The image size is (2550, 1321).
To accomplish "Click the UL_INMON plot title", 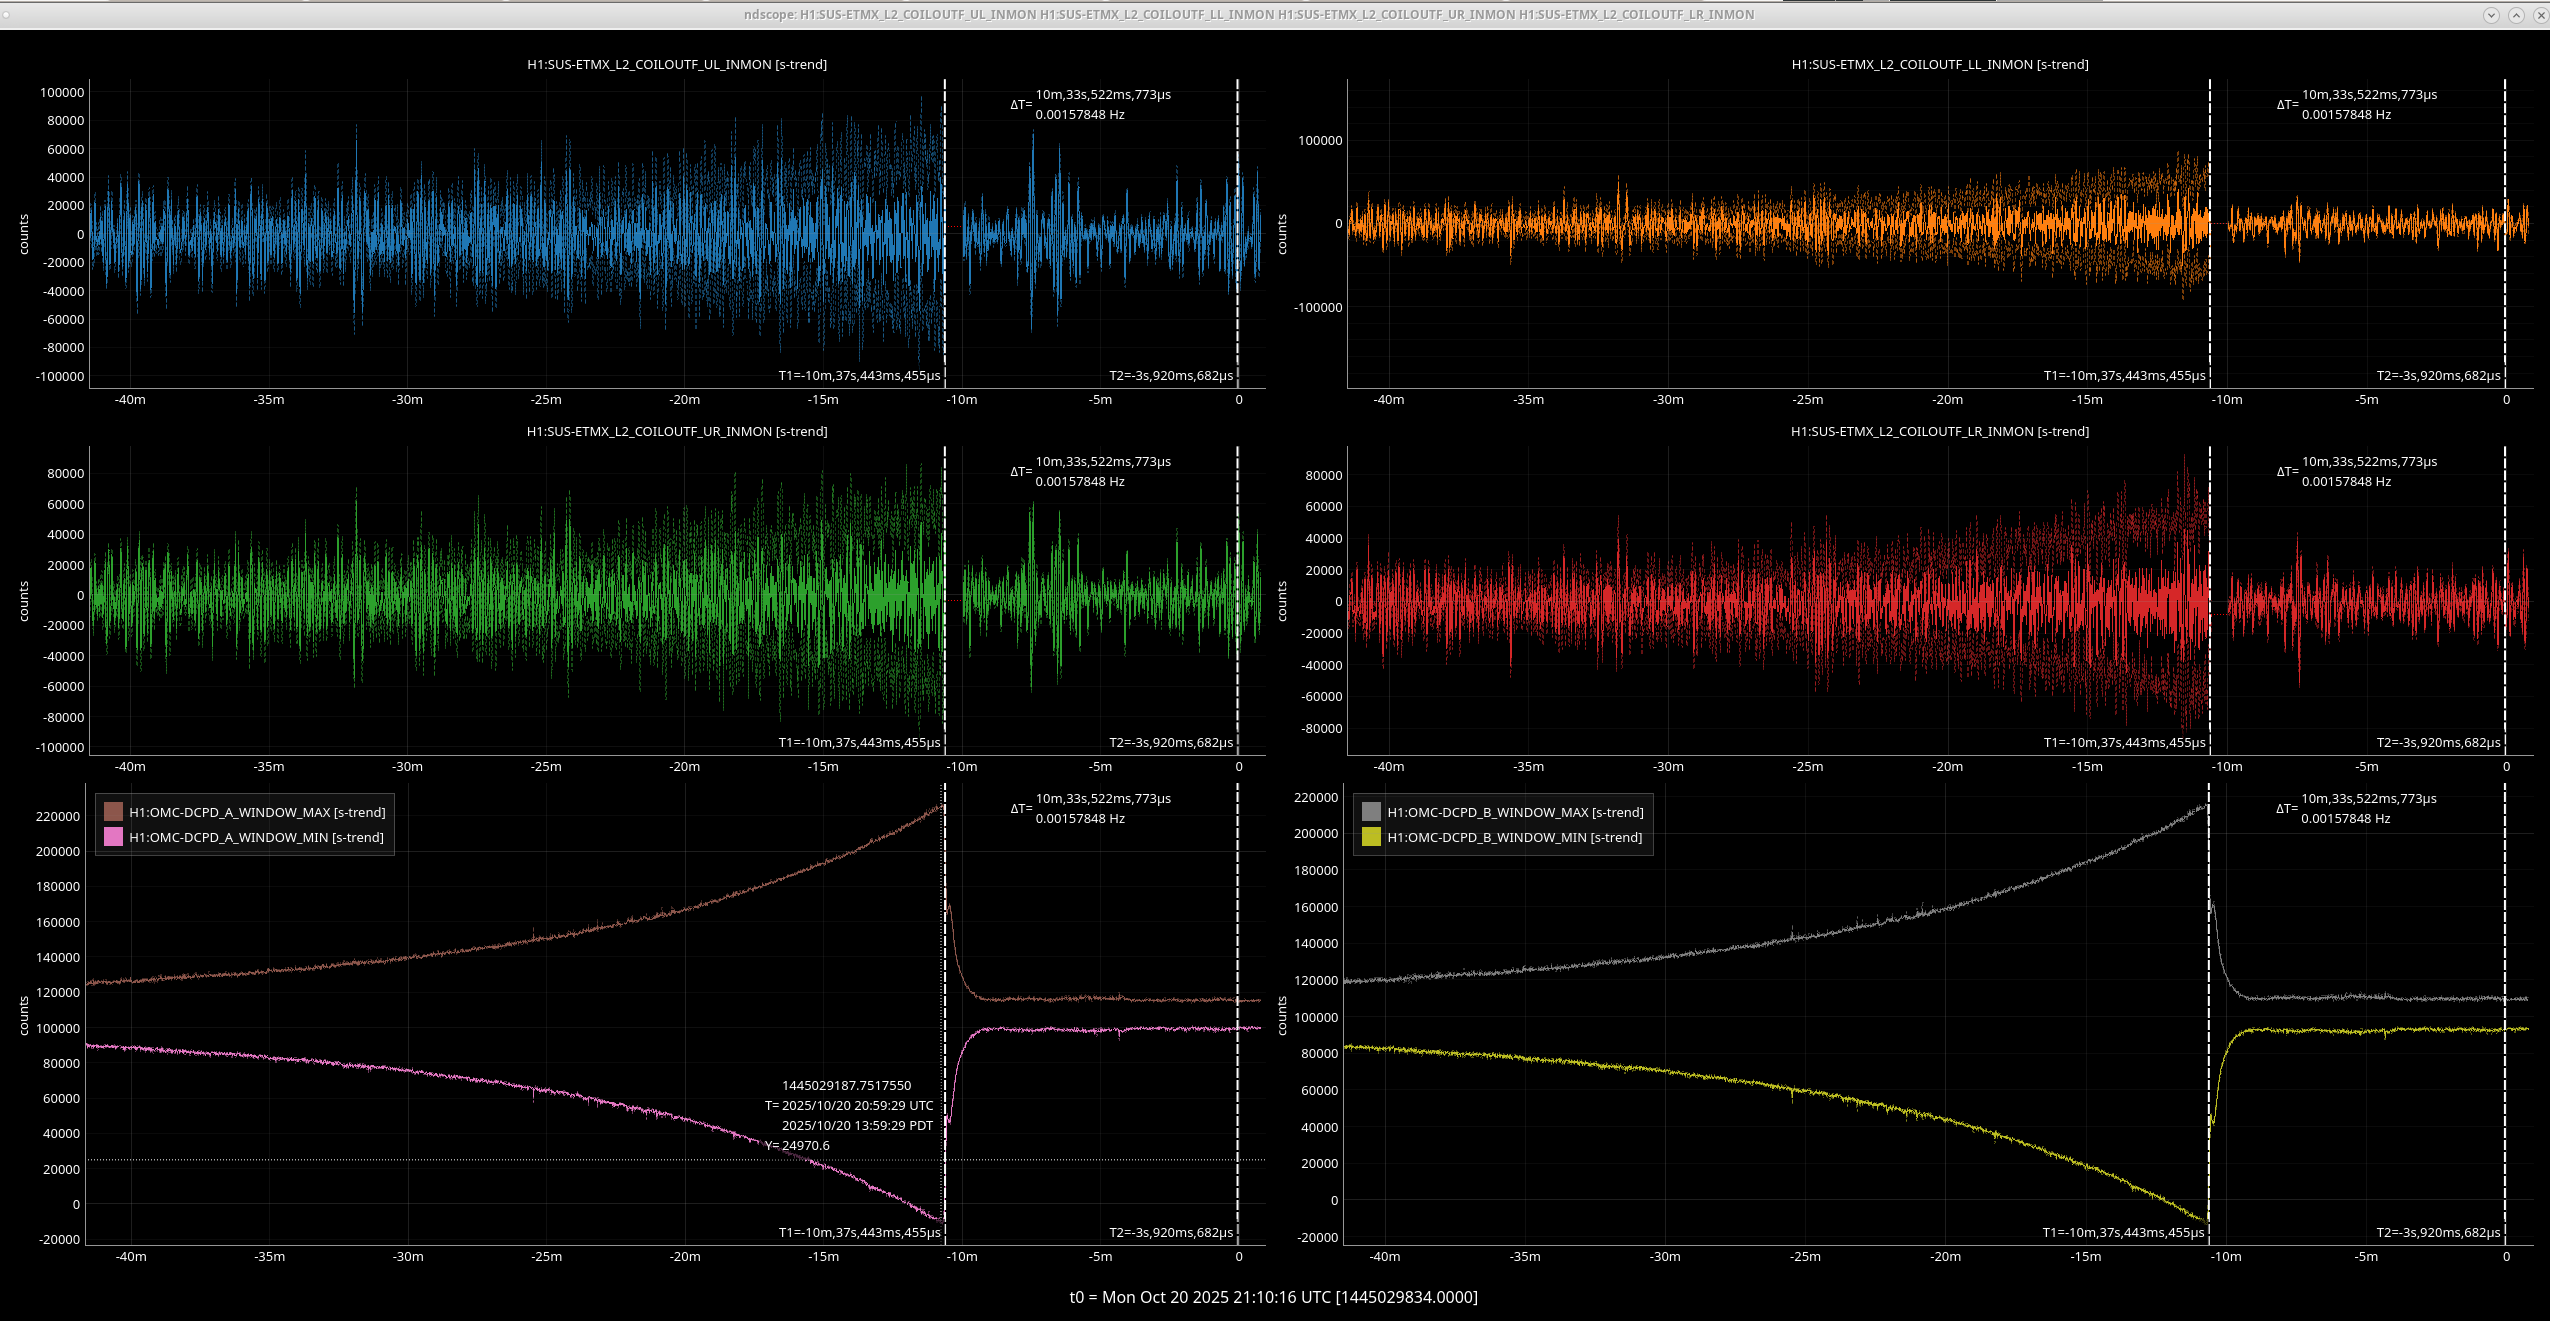I will 677,64.
